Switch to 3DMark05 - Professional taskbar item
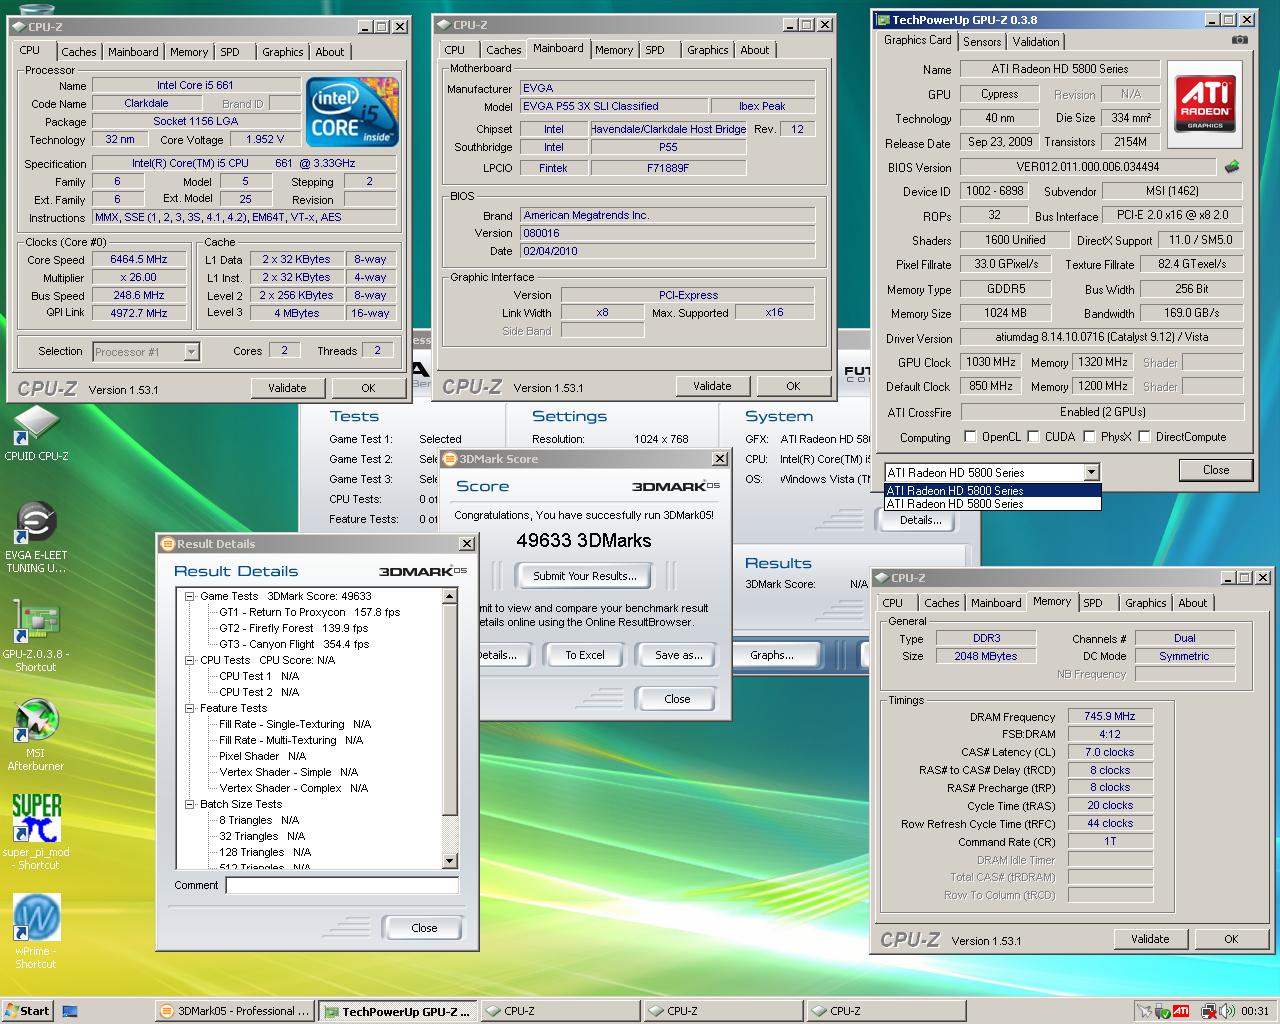 click(x=235, y=1011)
